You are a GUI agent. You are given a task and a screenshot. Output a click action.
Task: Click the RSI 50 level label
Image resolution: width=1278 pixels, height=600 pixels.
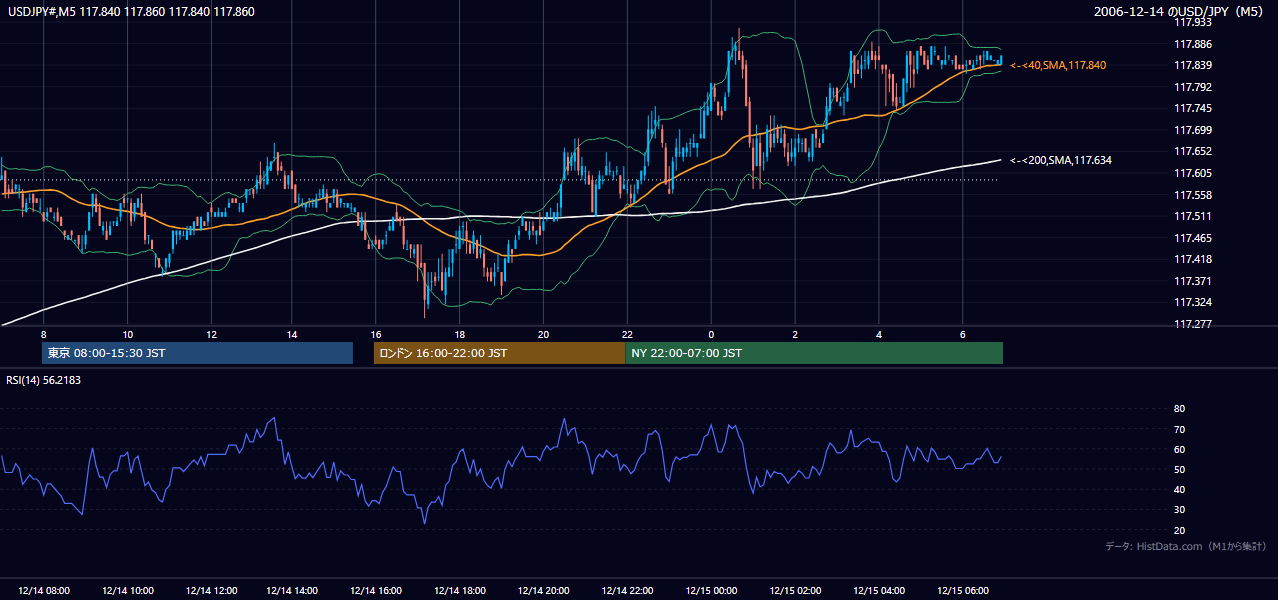tap(1179, 469)
